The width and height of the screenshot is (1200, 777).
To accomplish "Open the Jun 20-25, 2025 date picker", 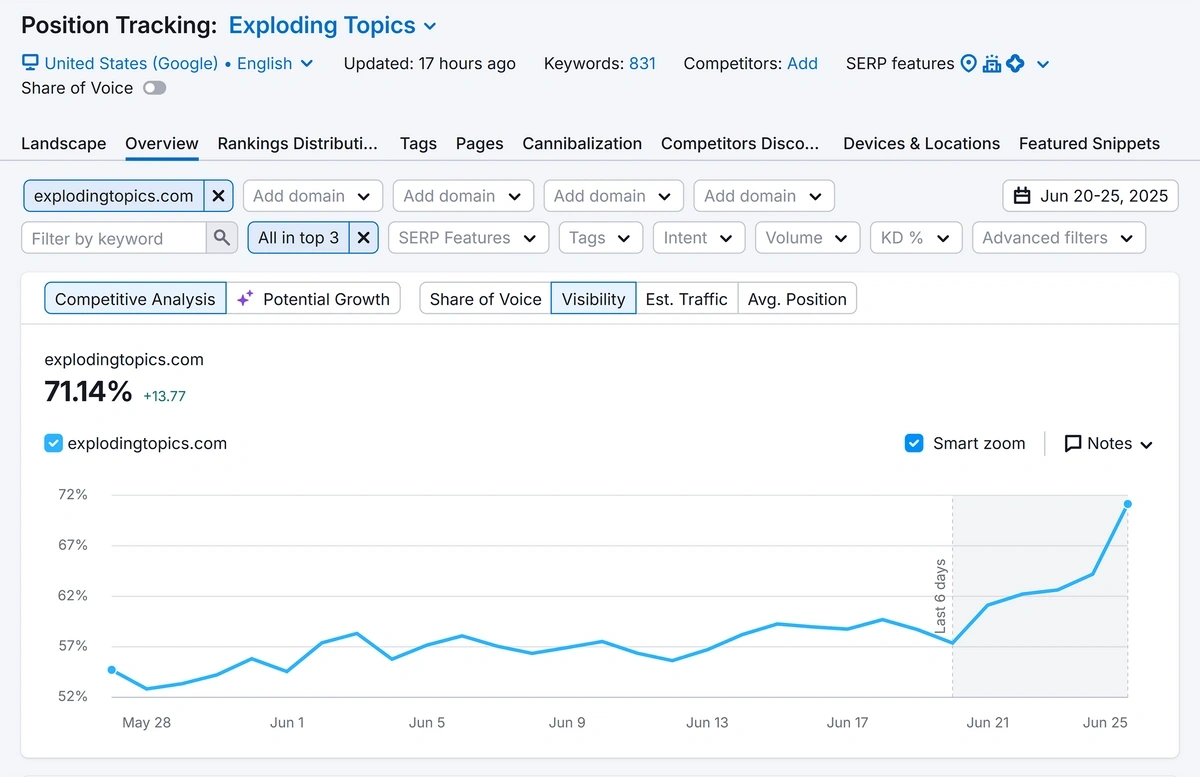I will pyautogui.click(x=1091, y=196).
